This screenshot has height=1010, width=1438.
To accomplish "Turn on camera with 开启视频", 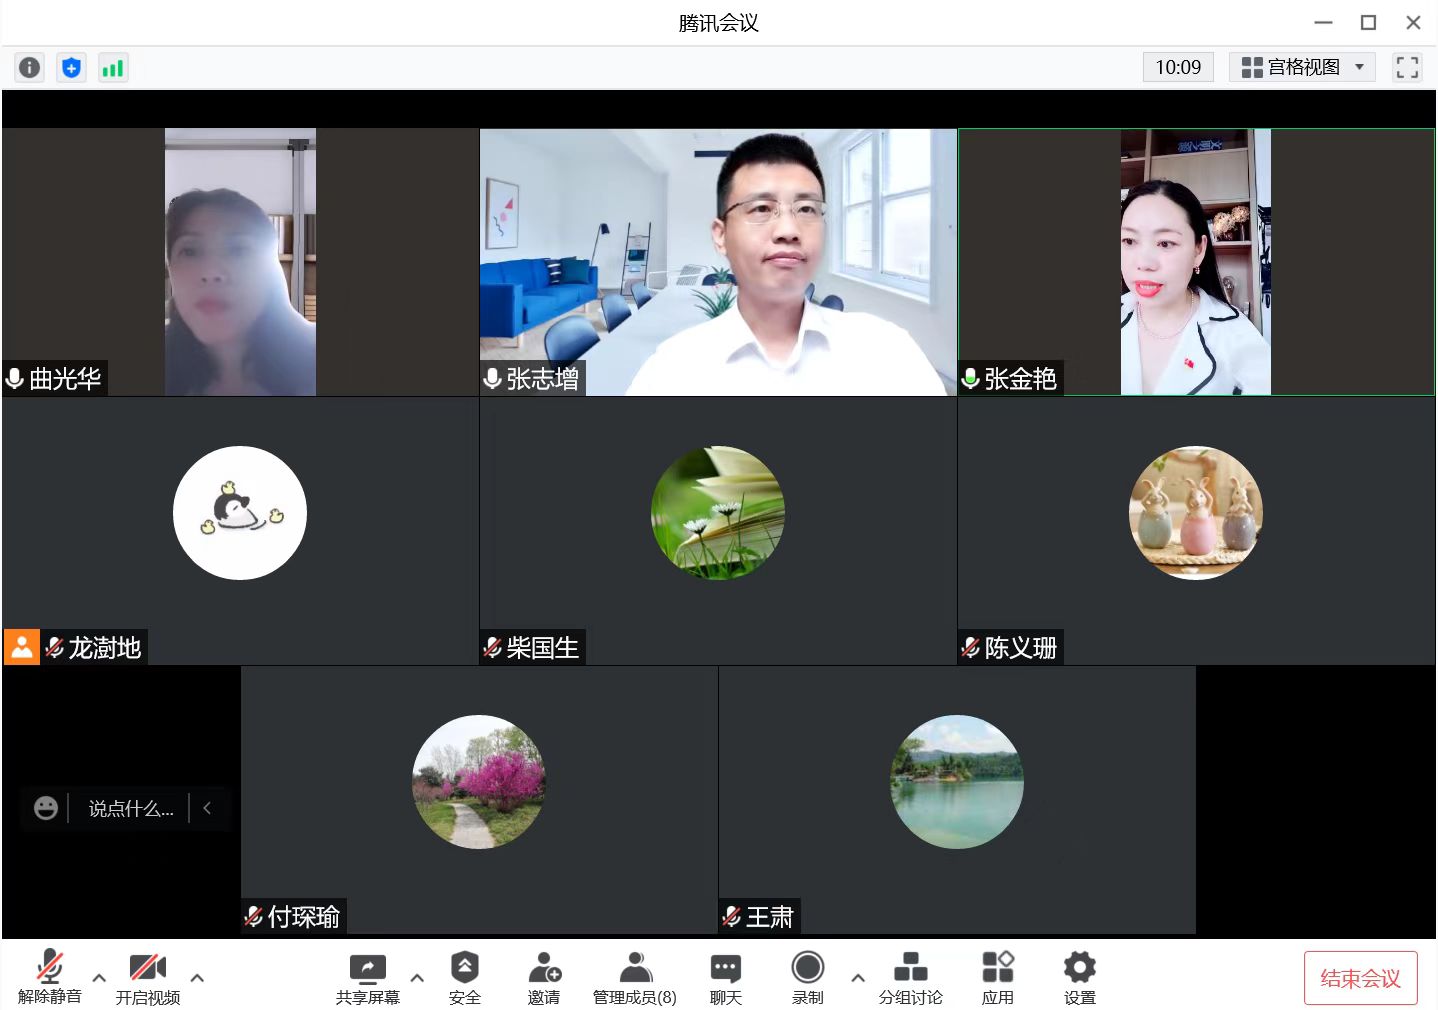I will pos(147,978).
